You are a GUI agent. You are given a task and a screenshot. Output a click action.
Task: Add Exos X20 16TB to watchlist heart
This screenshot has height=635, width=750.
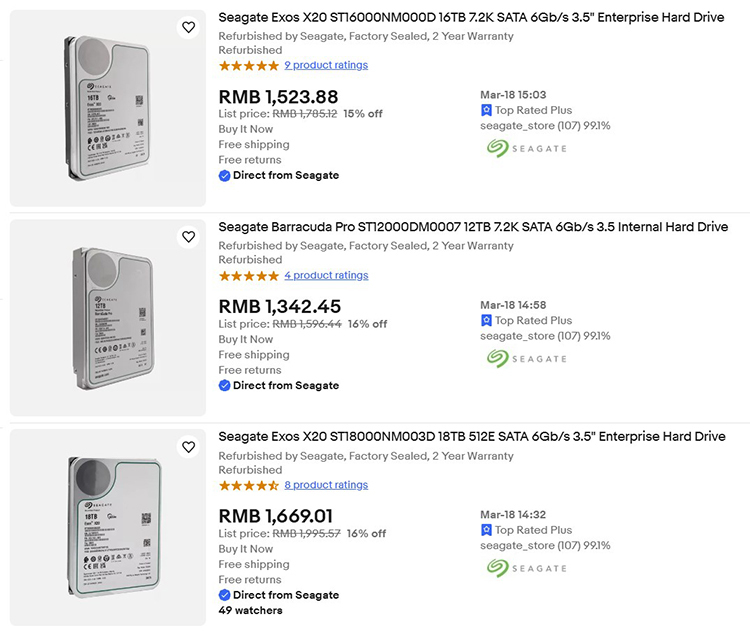pos(188,28)
